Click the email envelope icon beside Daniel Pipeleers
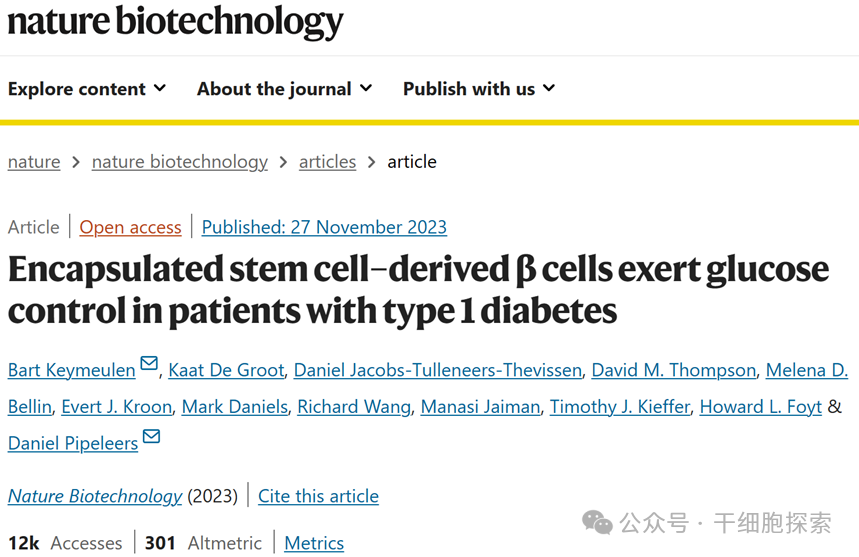This screenshot has height=557, width=859. coord(151,436)
